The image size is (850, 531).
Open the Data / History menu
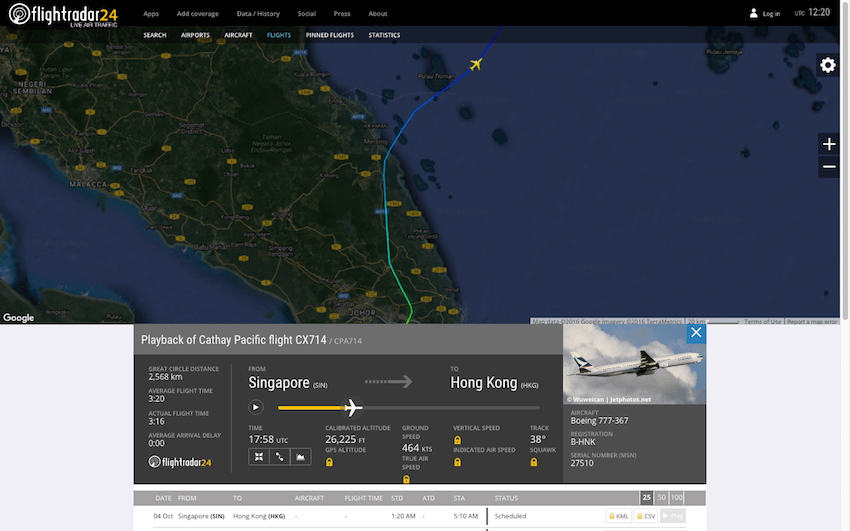coord(258,14)
